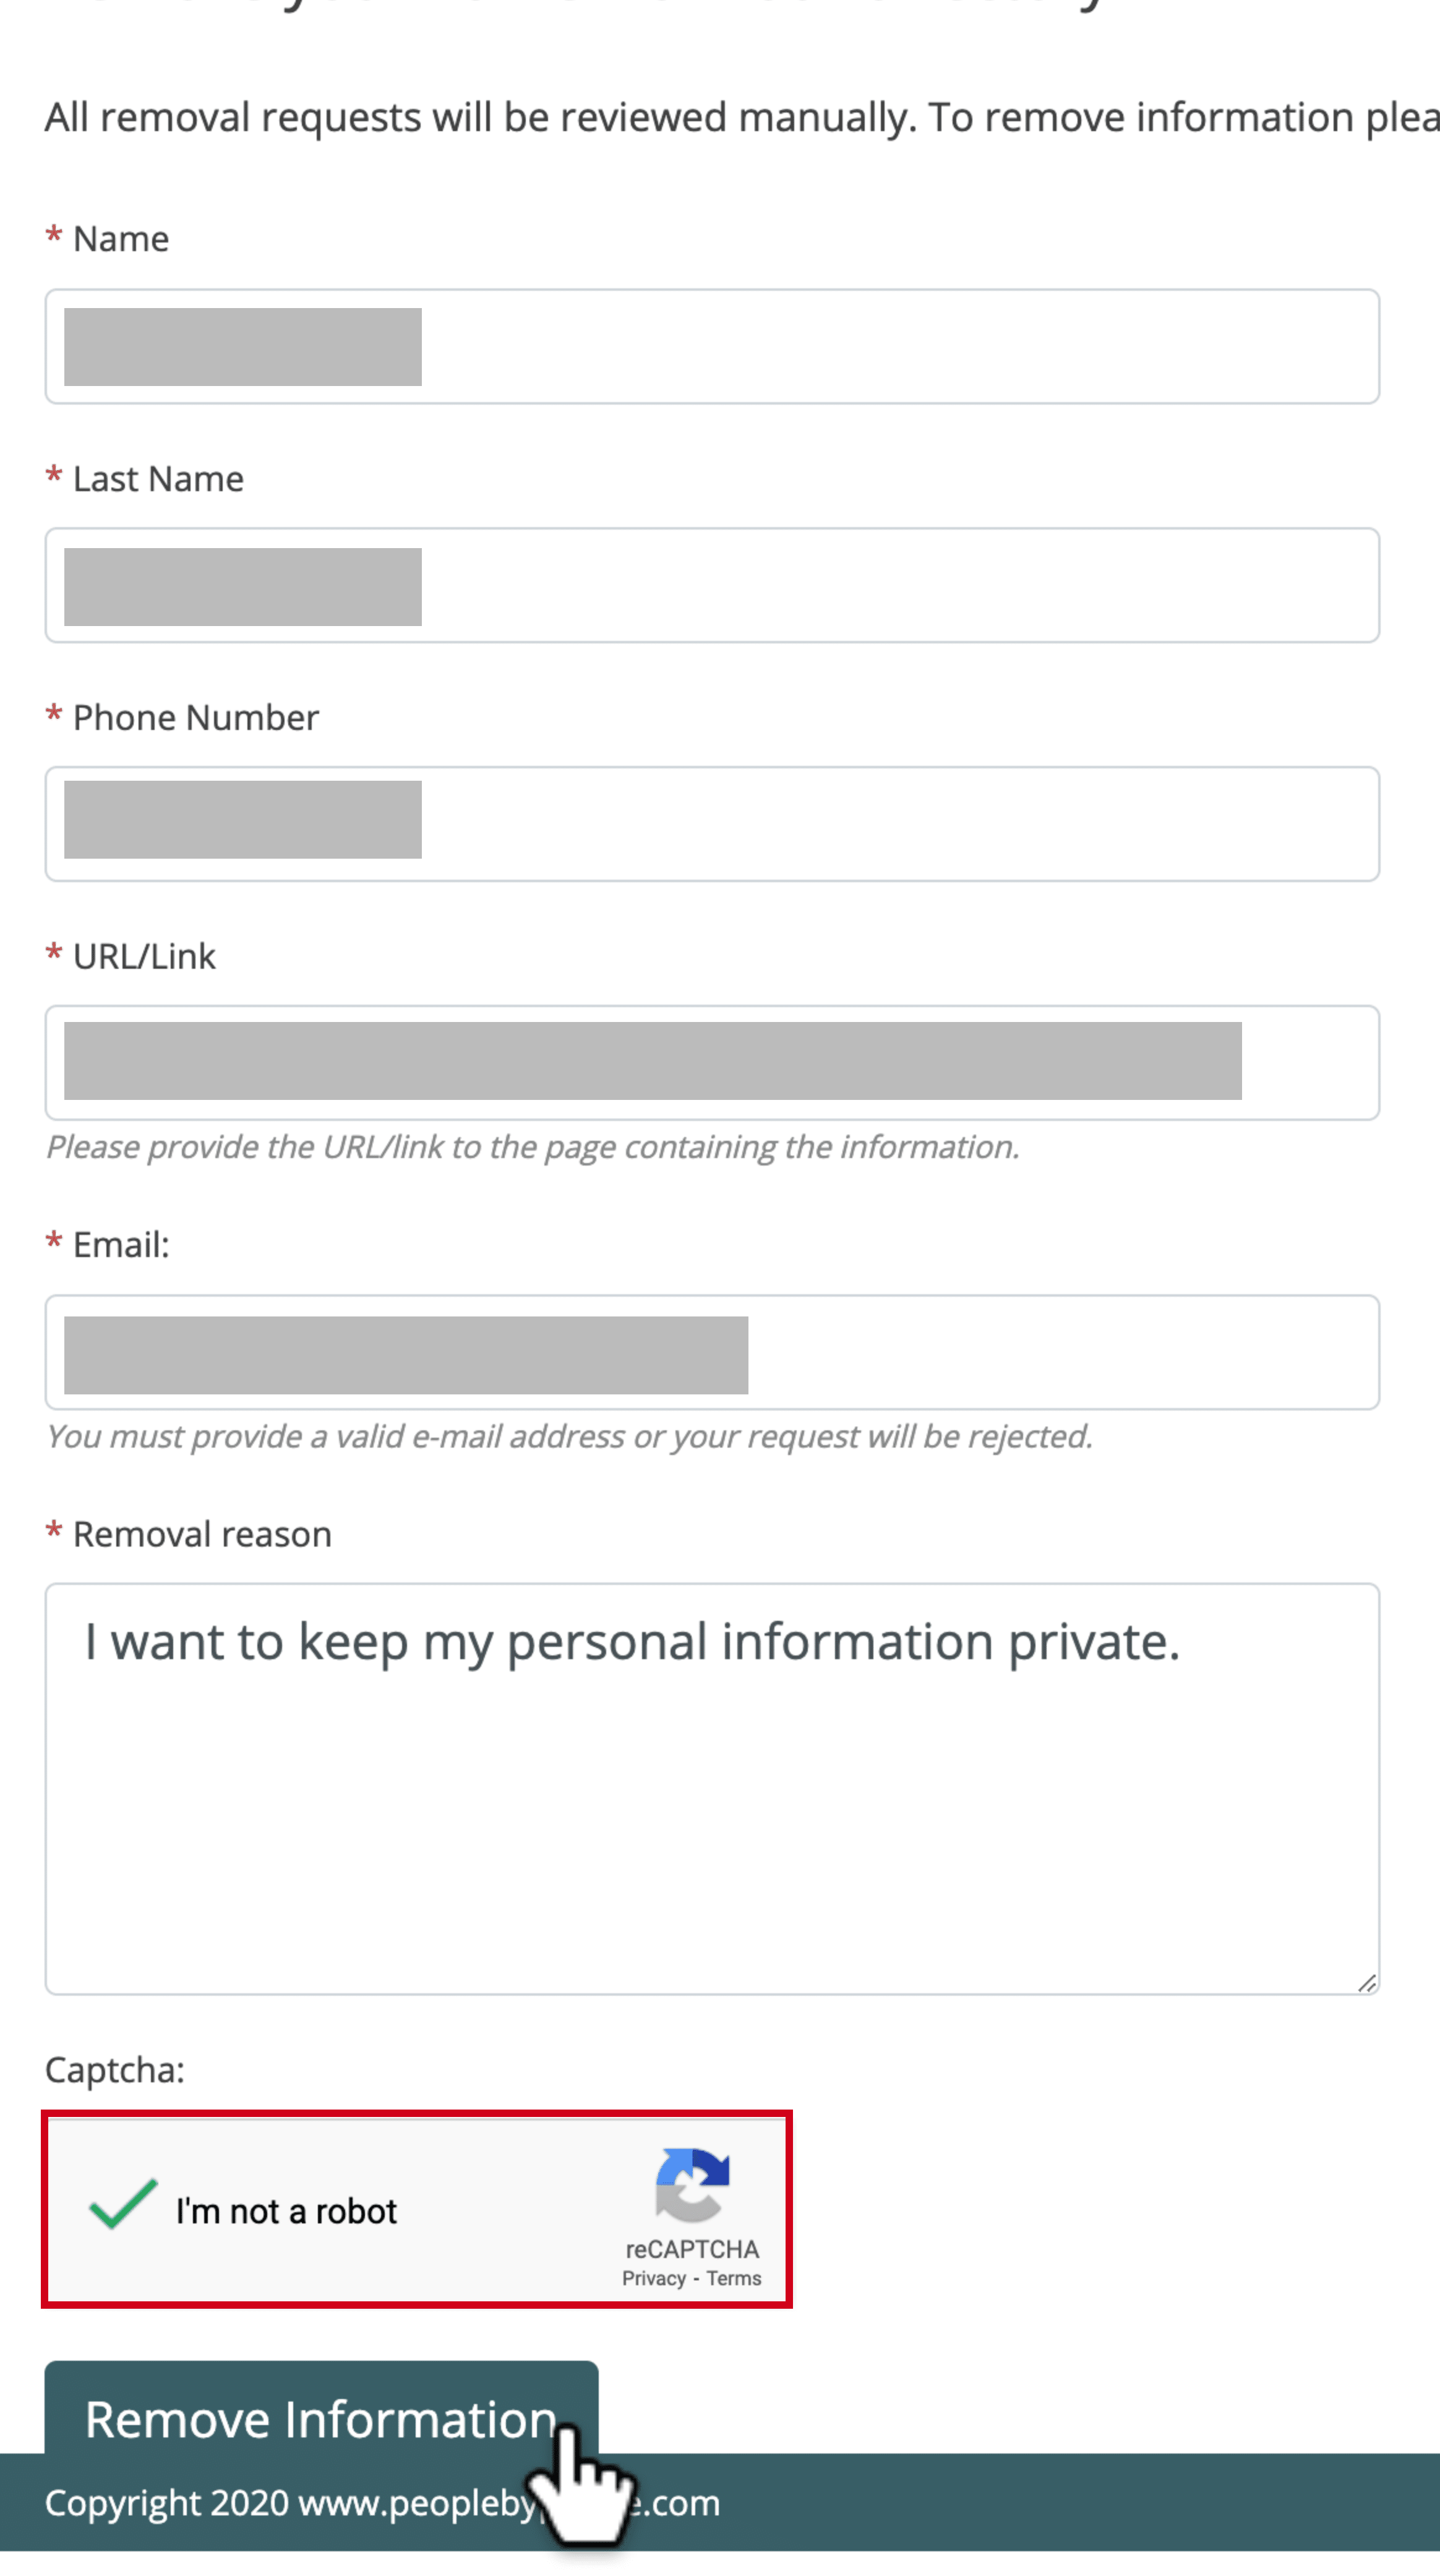
Task: Toggle the I'm not a robot checkmark
Action: pyautogui.click(x=123, y=2205)
